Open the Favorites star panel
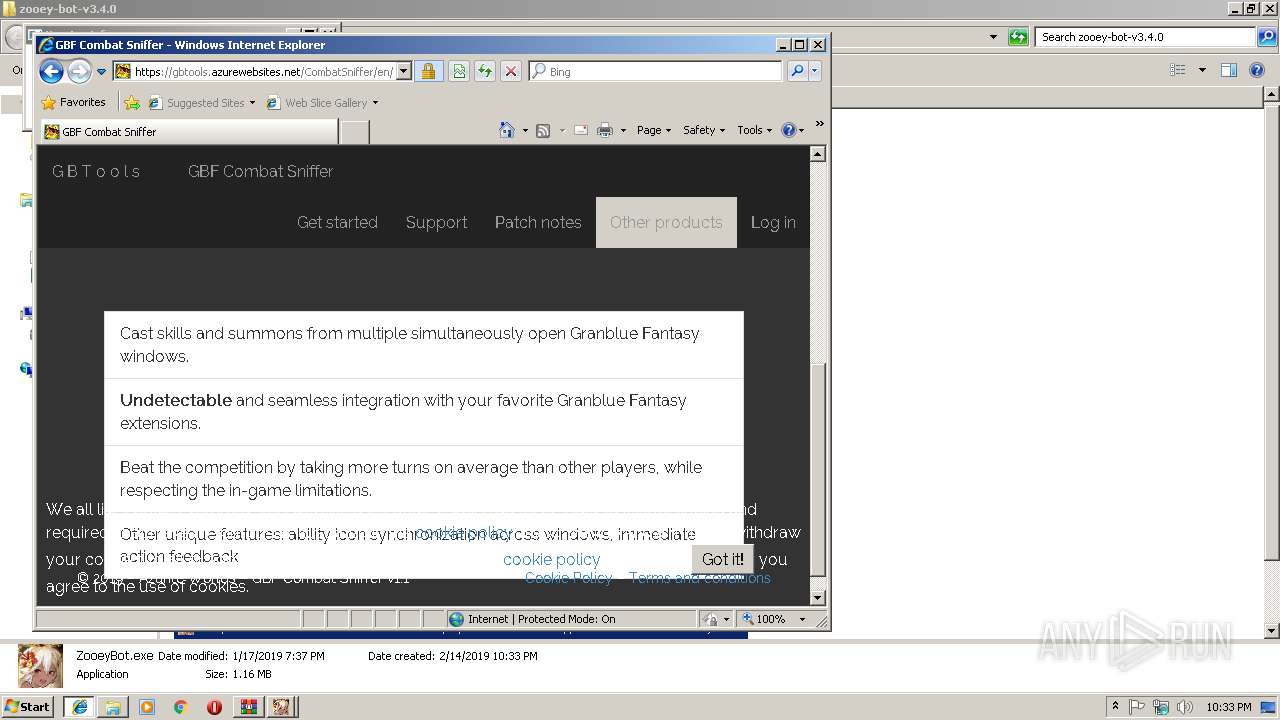 pos(73,102)
